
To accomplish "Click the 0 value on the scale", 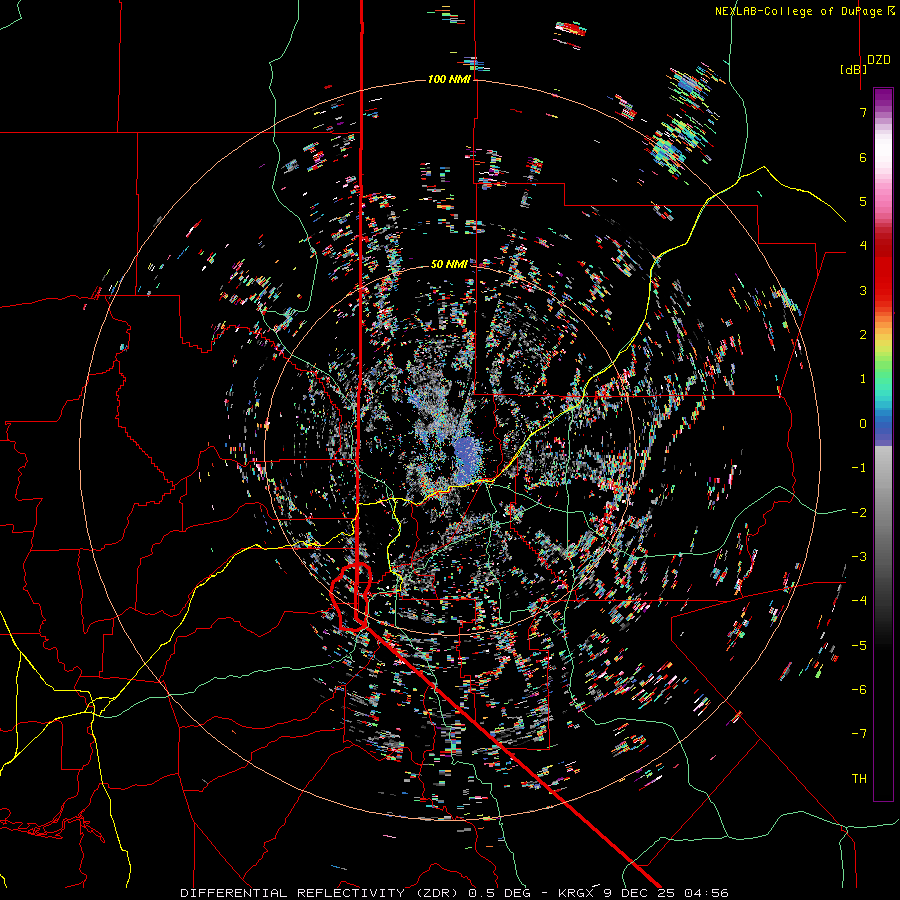I will point(863,424).
